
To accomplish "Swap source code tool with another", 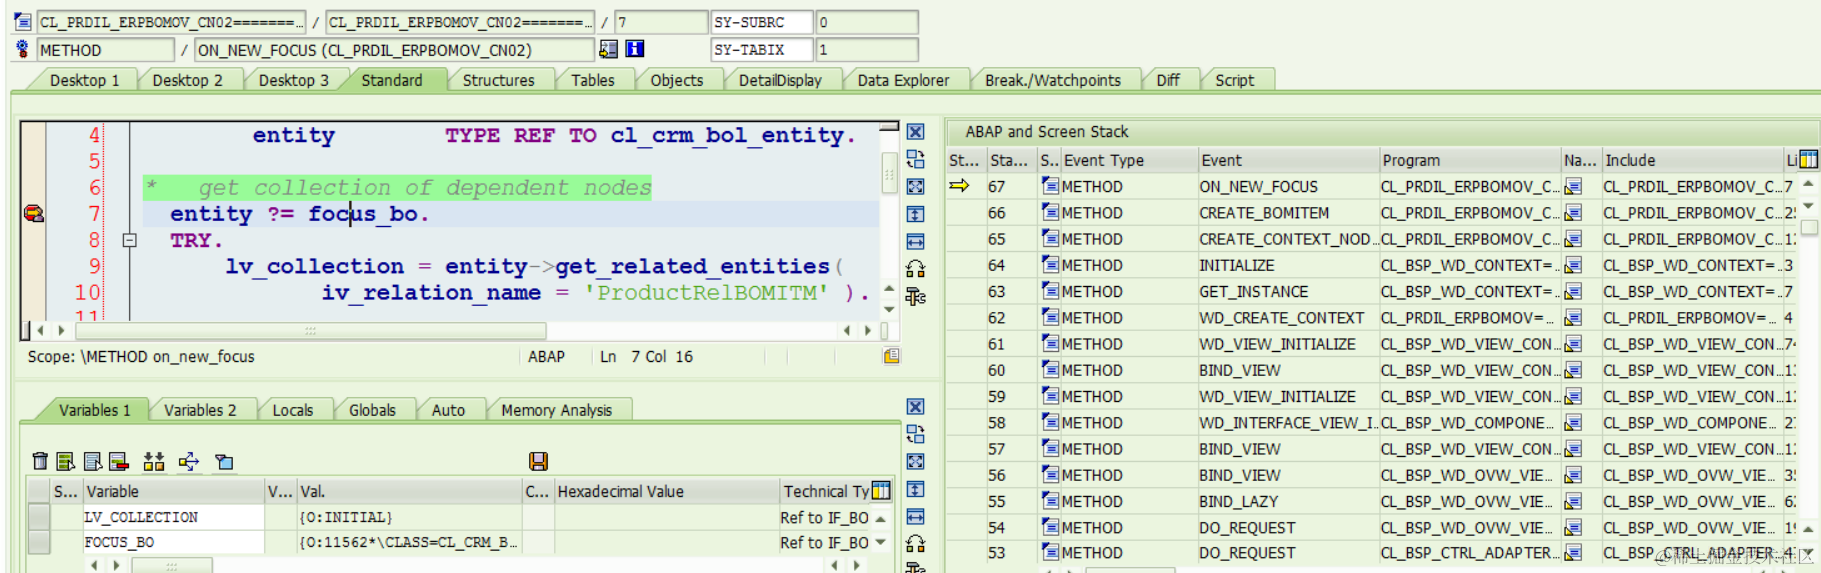I will [915, 269].
